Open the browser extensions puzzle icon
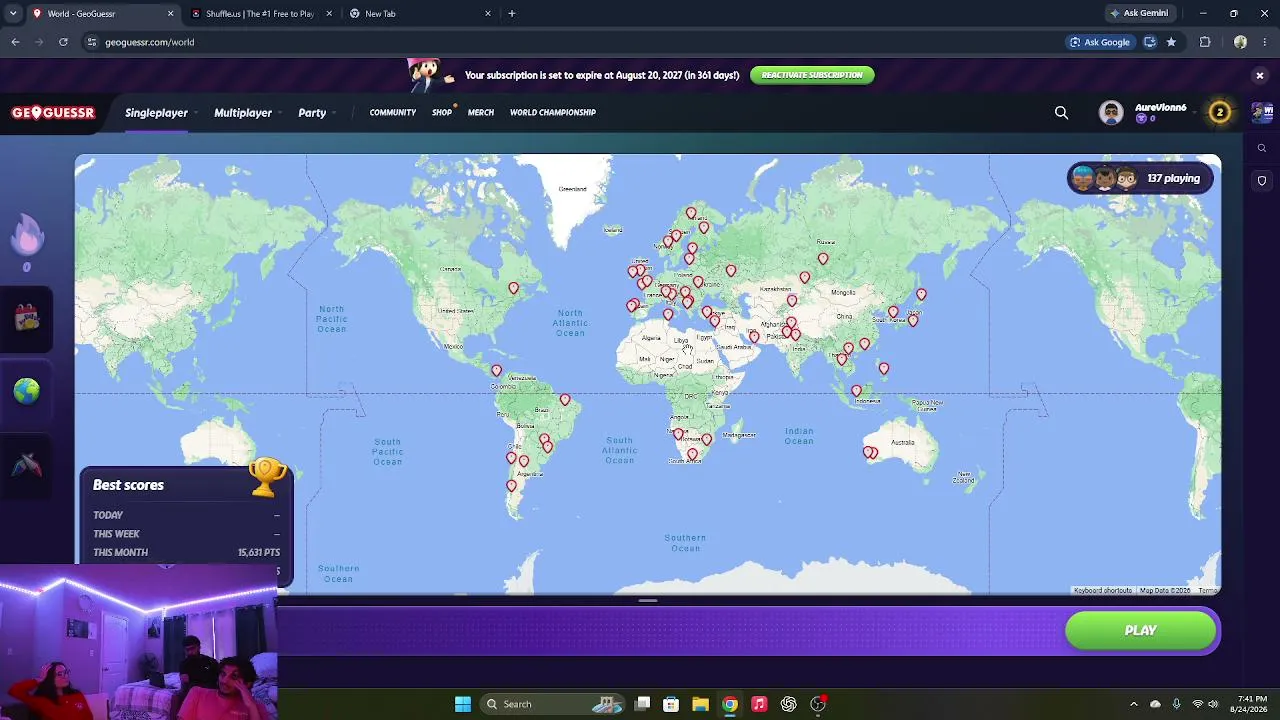 (x=1205, y=42)
